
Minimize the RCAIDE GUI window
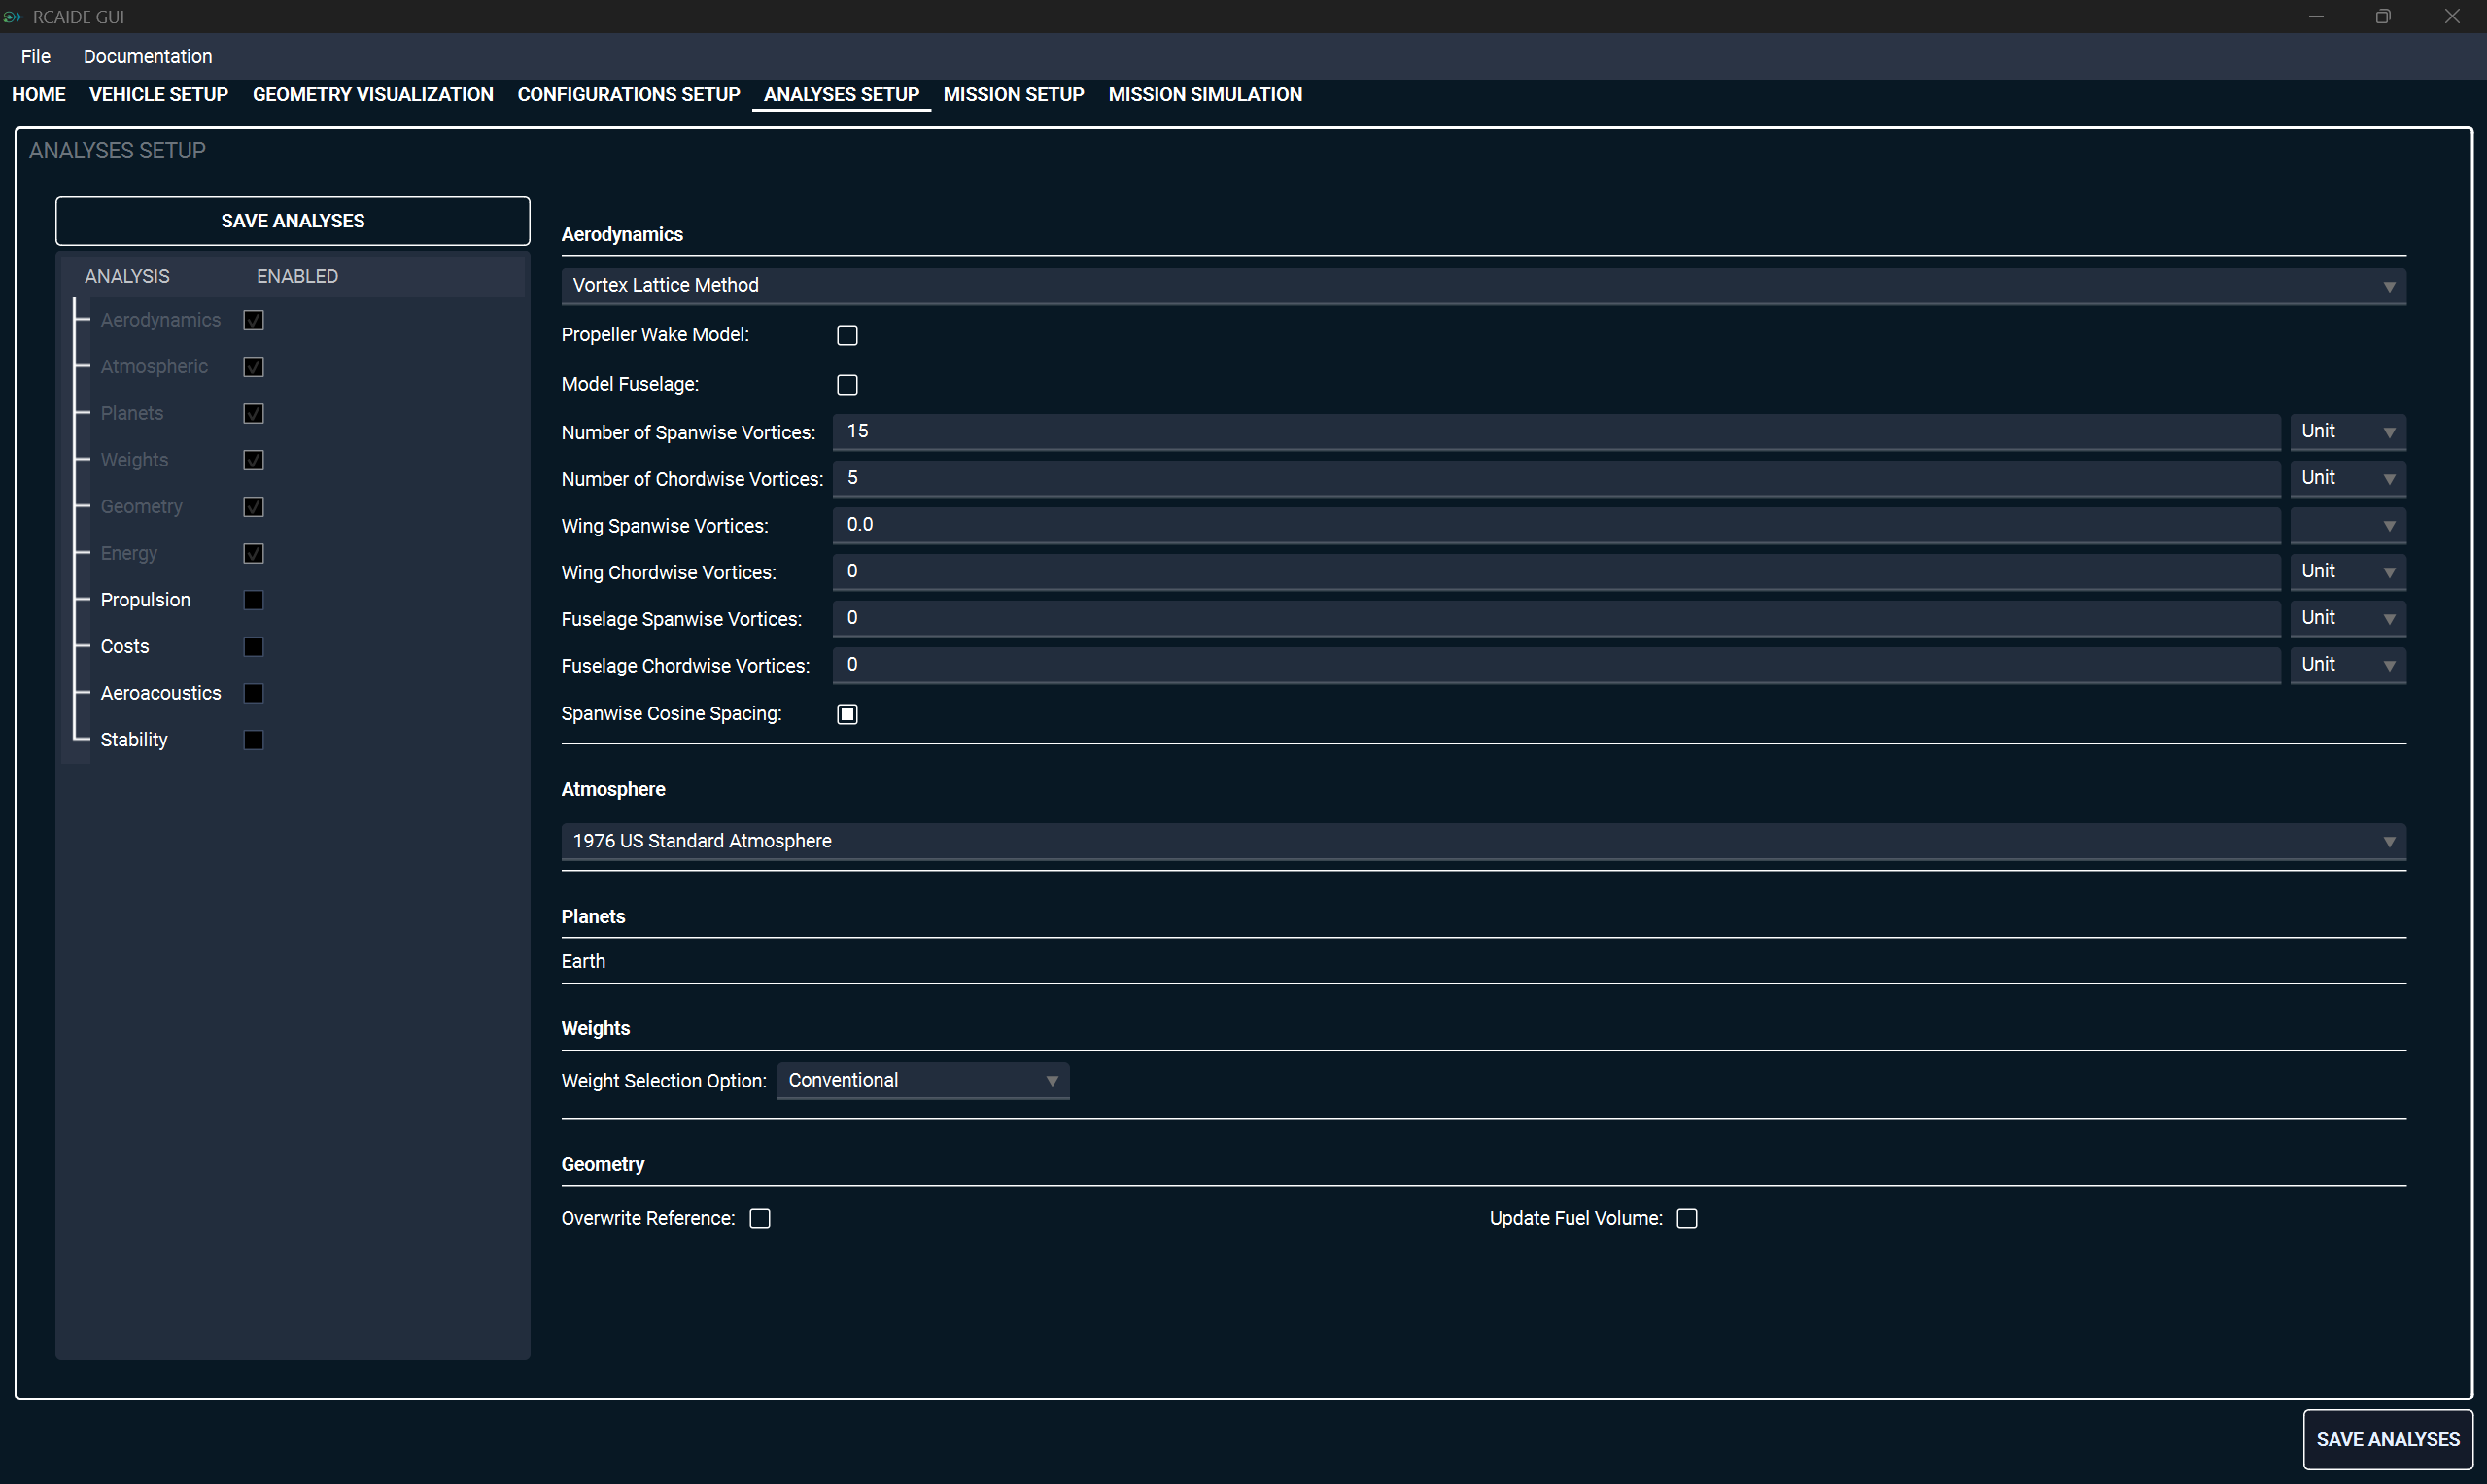2316,16
